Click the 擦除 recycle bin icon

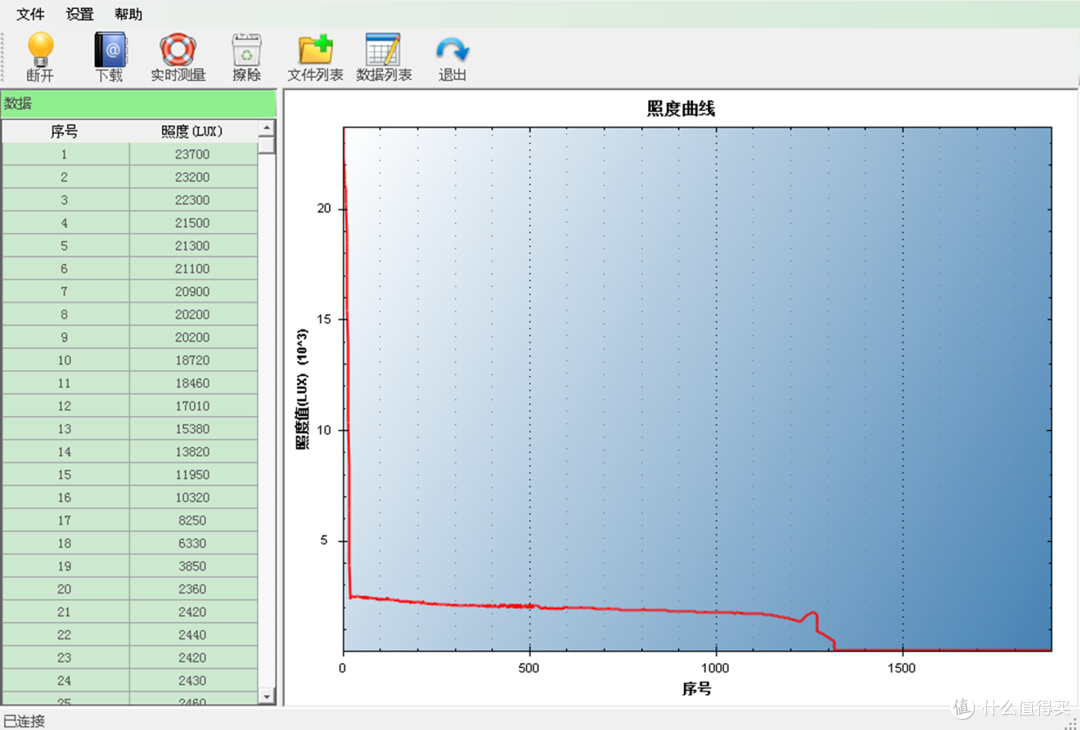click(x=246, y=50)
